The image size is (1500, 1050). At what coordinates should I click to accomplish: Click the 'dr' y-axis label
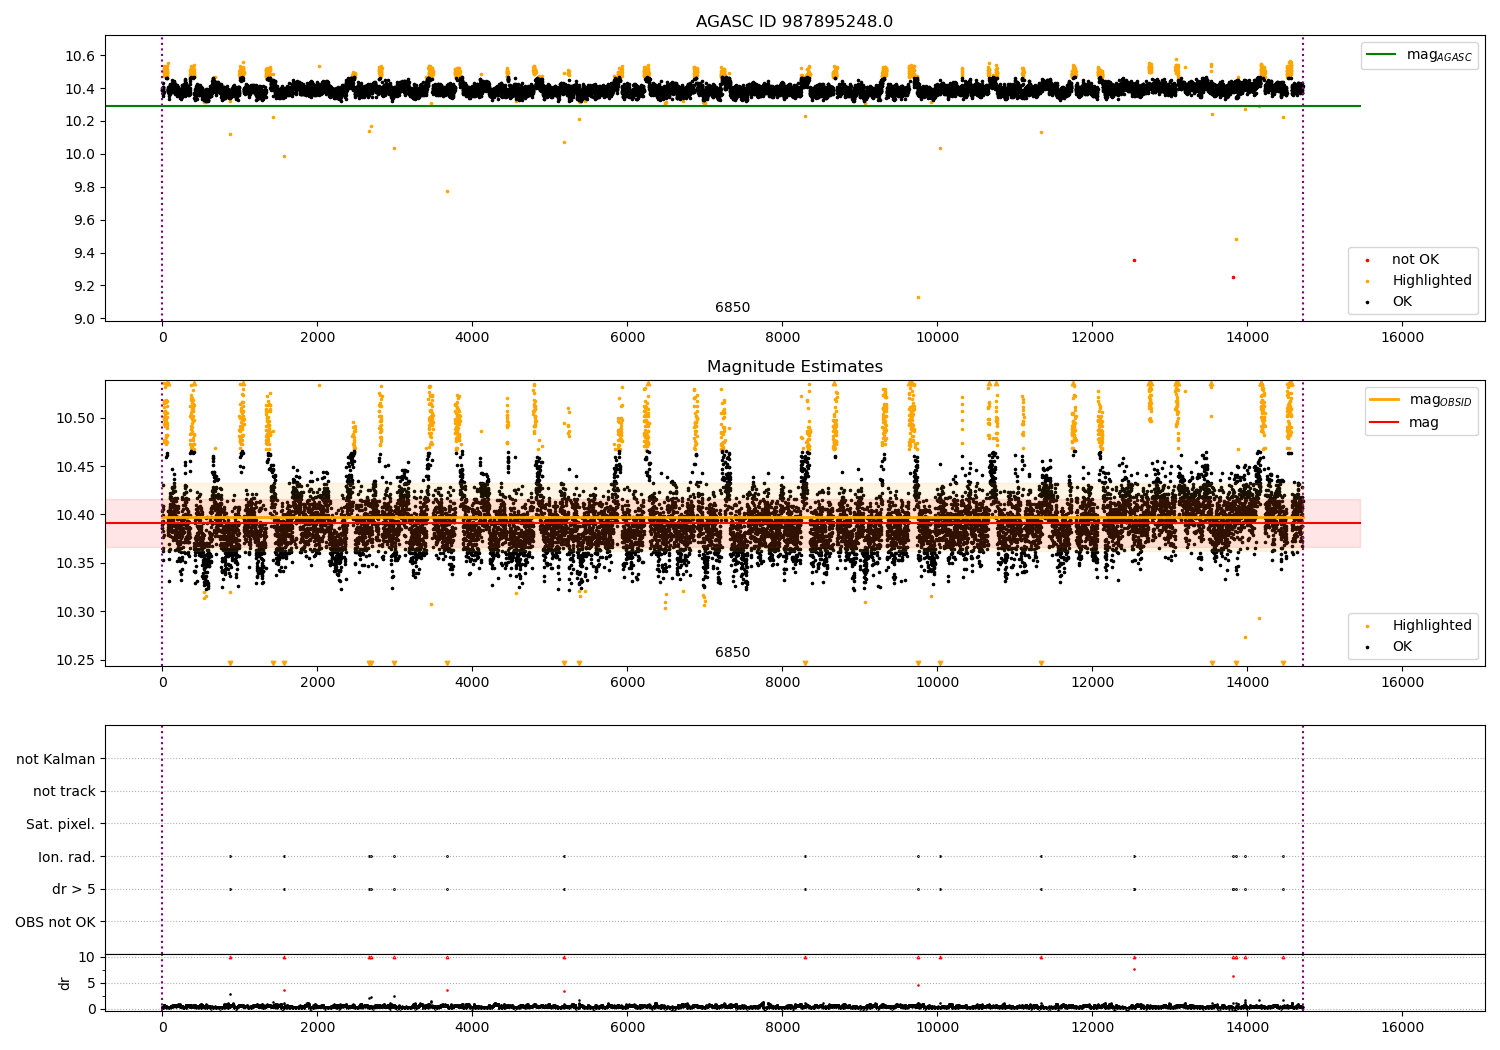coord(65,983)
